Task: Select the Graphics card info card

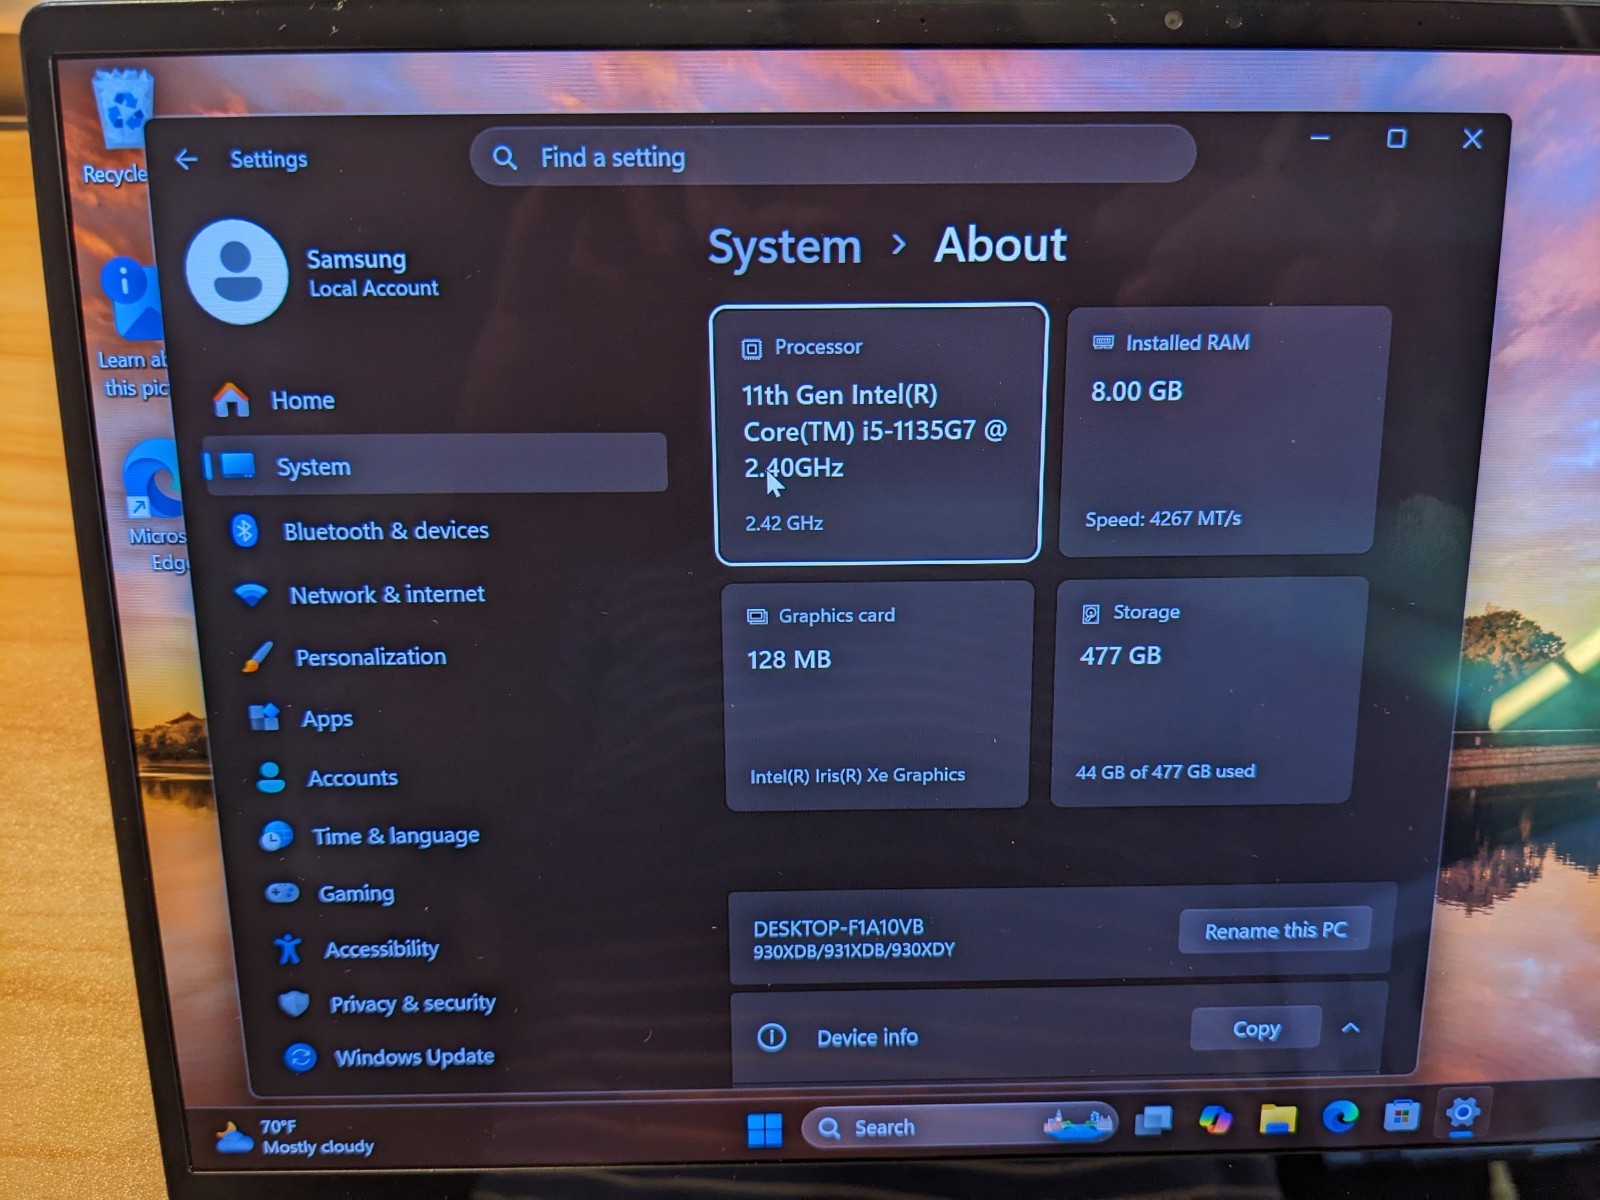Action: (877, 695)
